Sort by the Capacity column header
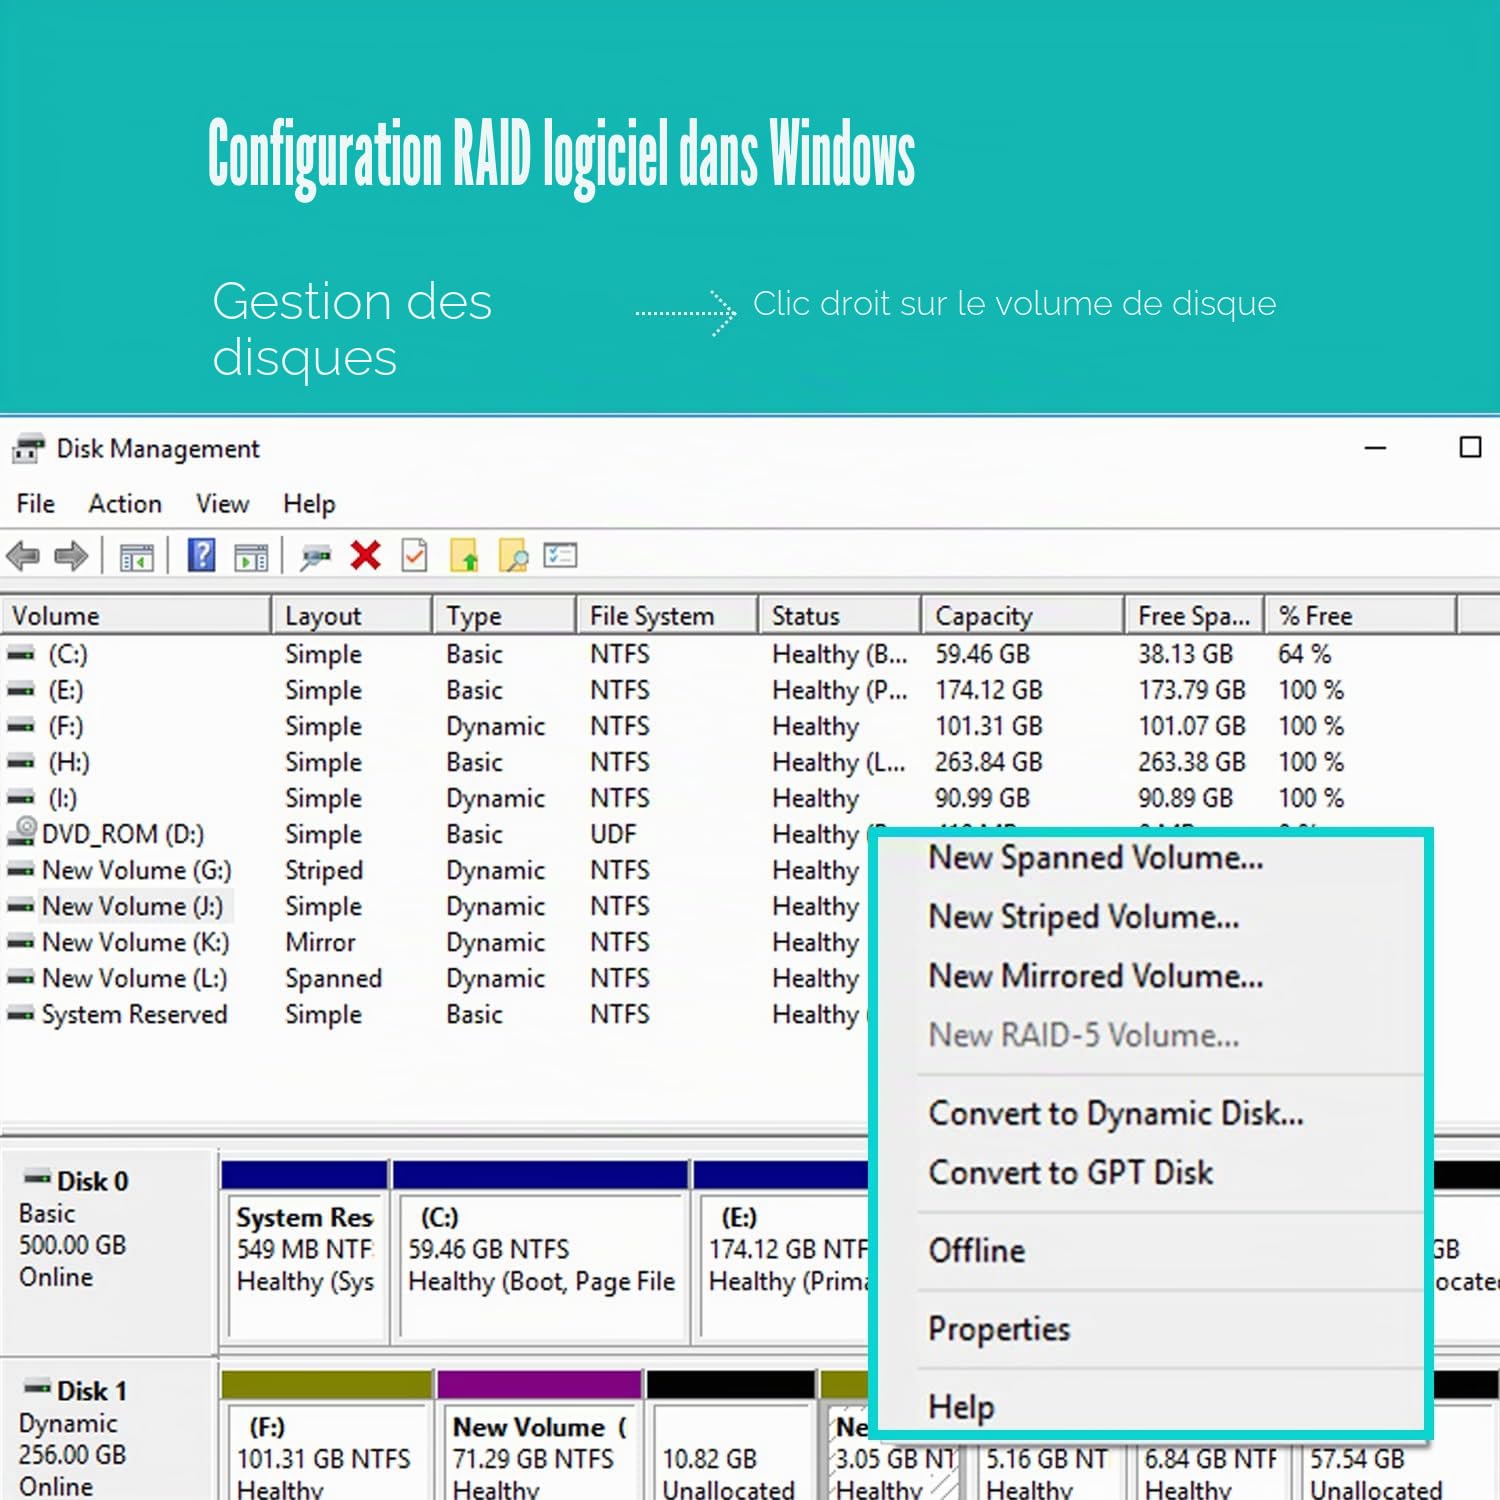 click(1021, 616)
